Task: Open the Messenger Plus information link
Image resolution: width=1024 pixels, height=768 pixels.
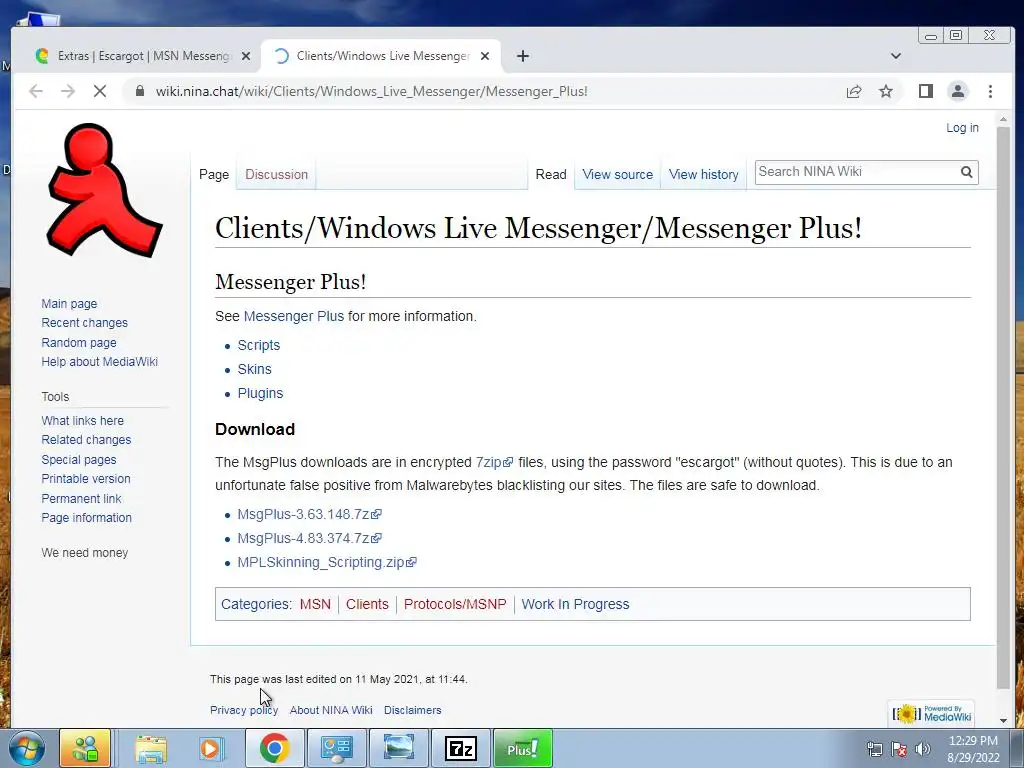Action: [293, 316]
